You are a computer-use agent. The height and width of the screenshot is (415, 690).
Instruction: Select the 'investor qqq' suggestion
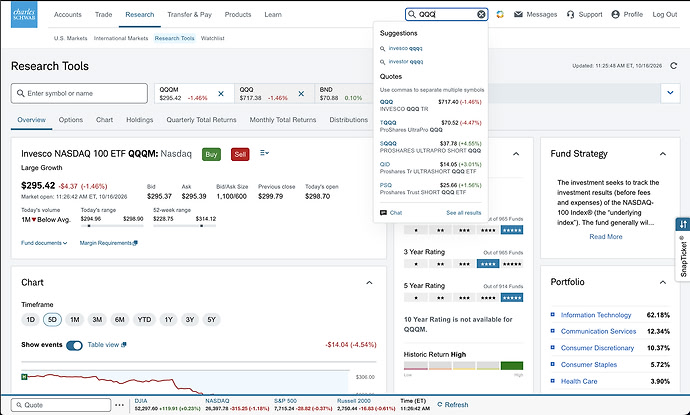[x=406, y=62]
